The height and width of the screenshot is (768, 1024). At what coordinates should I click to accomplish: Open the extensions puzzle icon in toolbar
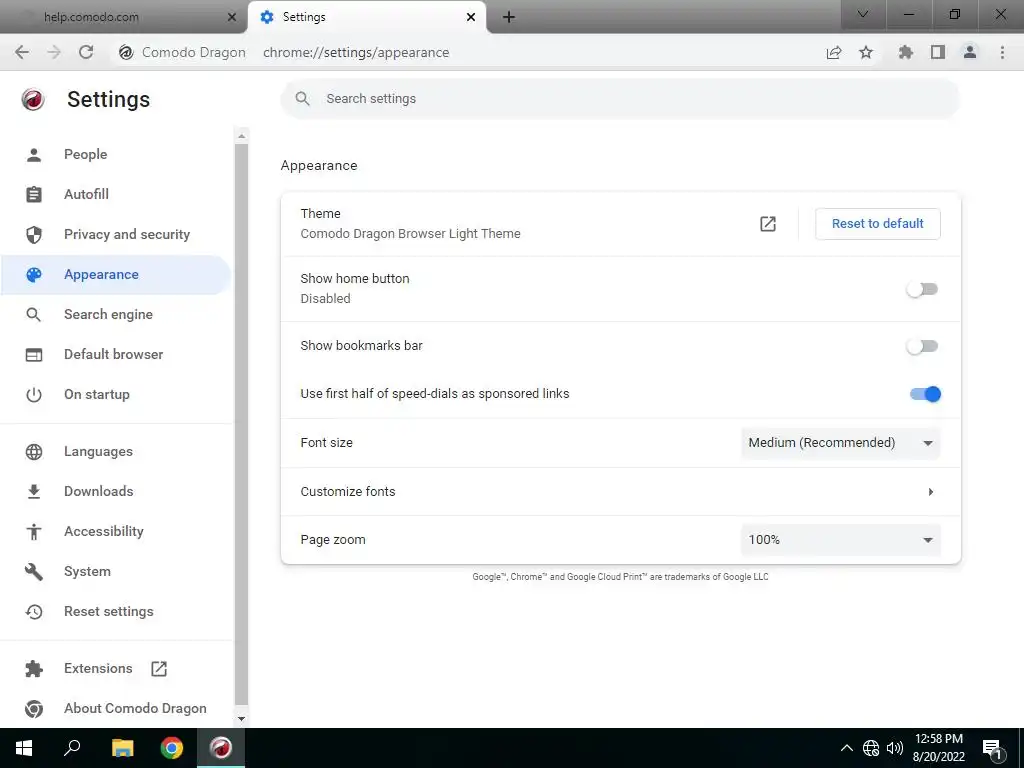tap(906, 52)
